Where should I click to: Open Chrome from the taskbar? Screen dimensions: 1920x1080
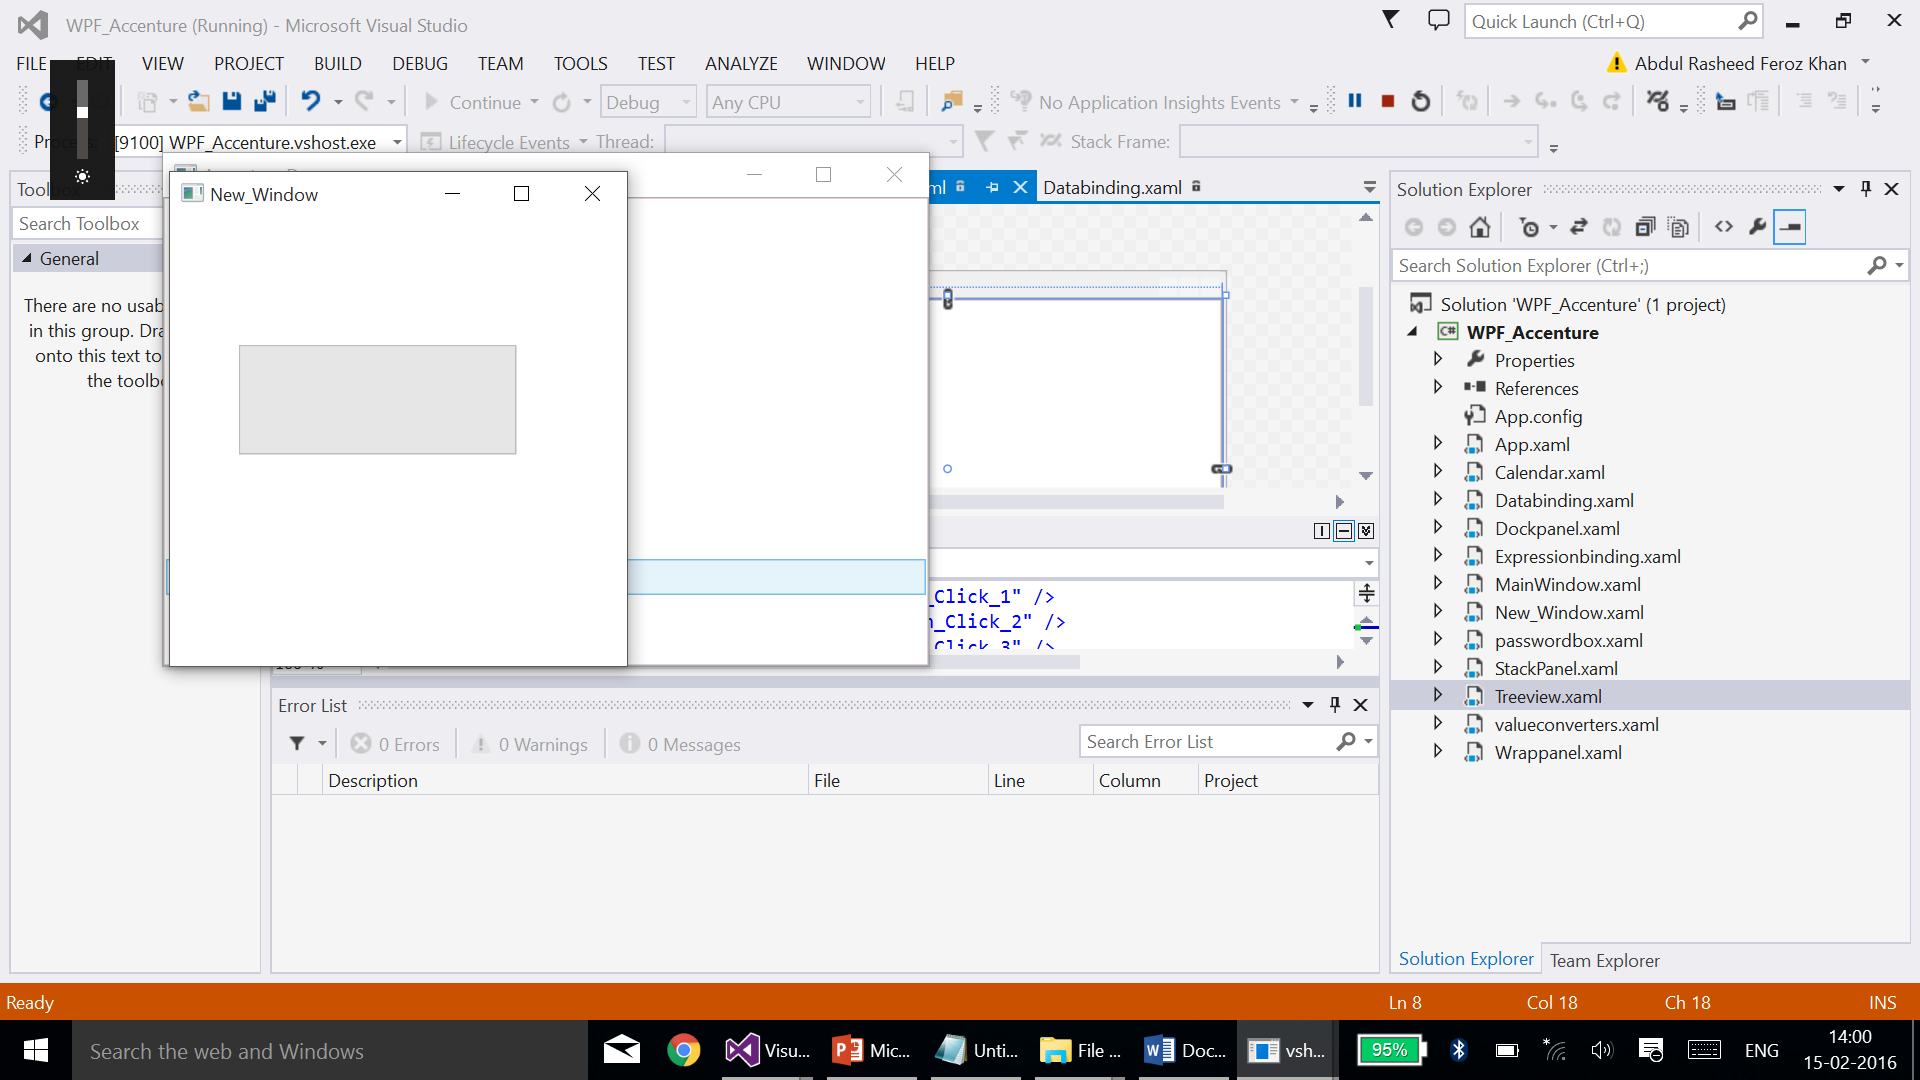(684, 1050)
